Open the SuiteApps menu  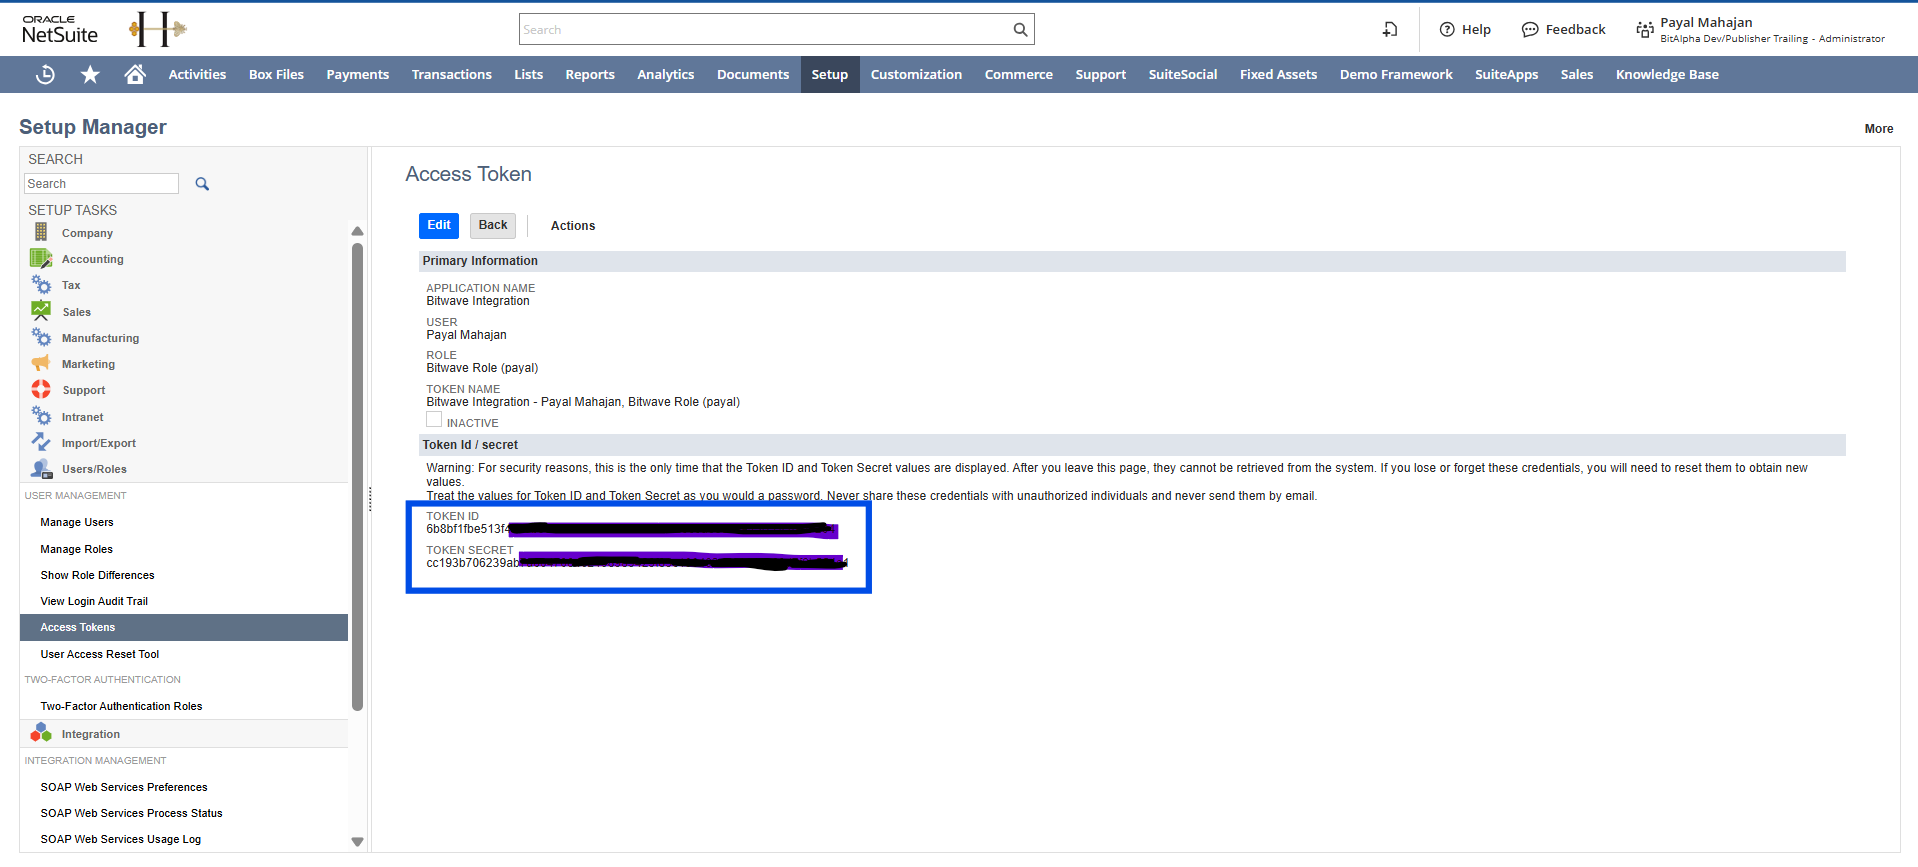pyautogui.click(x=1506, y=74)
